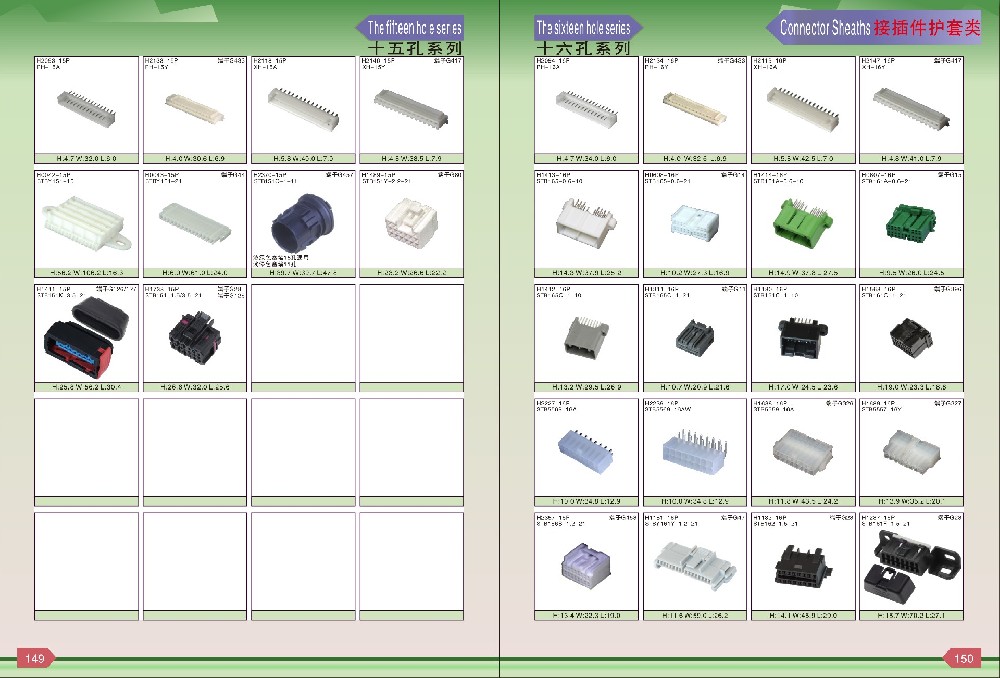This screenshot has height=678, width=1000.
Task: Open the gray pin header connector photo
Action: pos(586,337)
